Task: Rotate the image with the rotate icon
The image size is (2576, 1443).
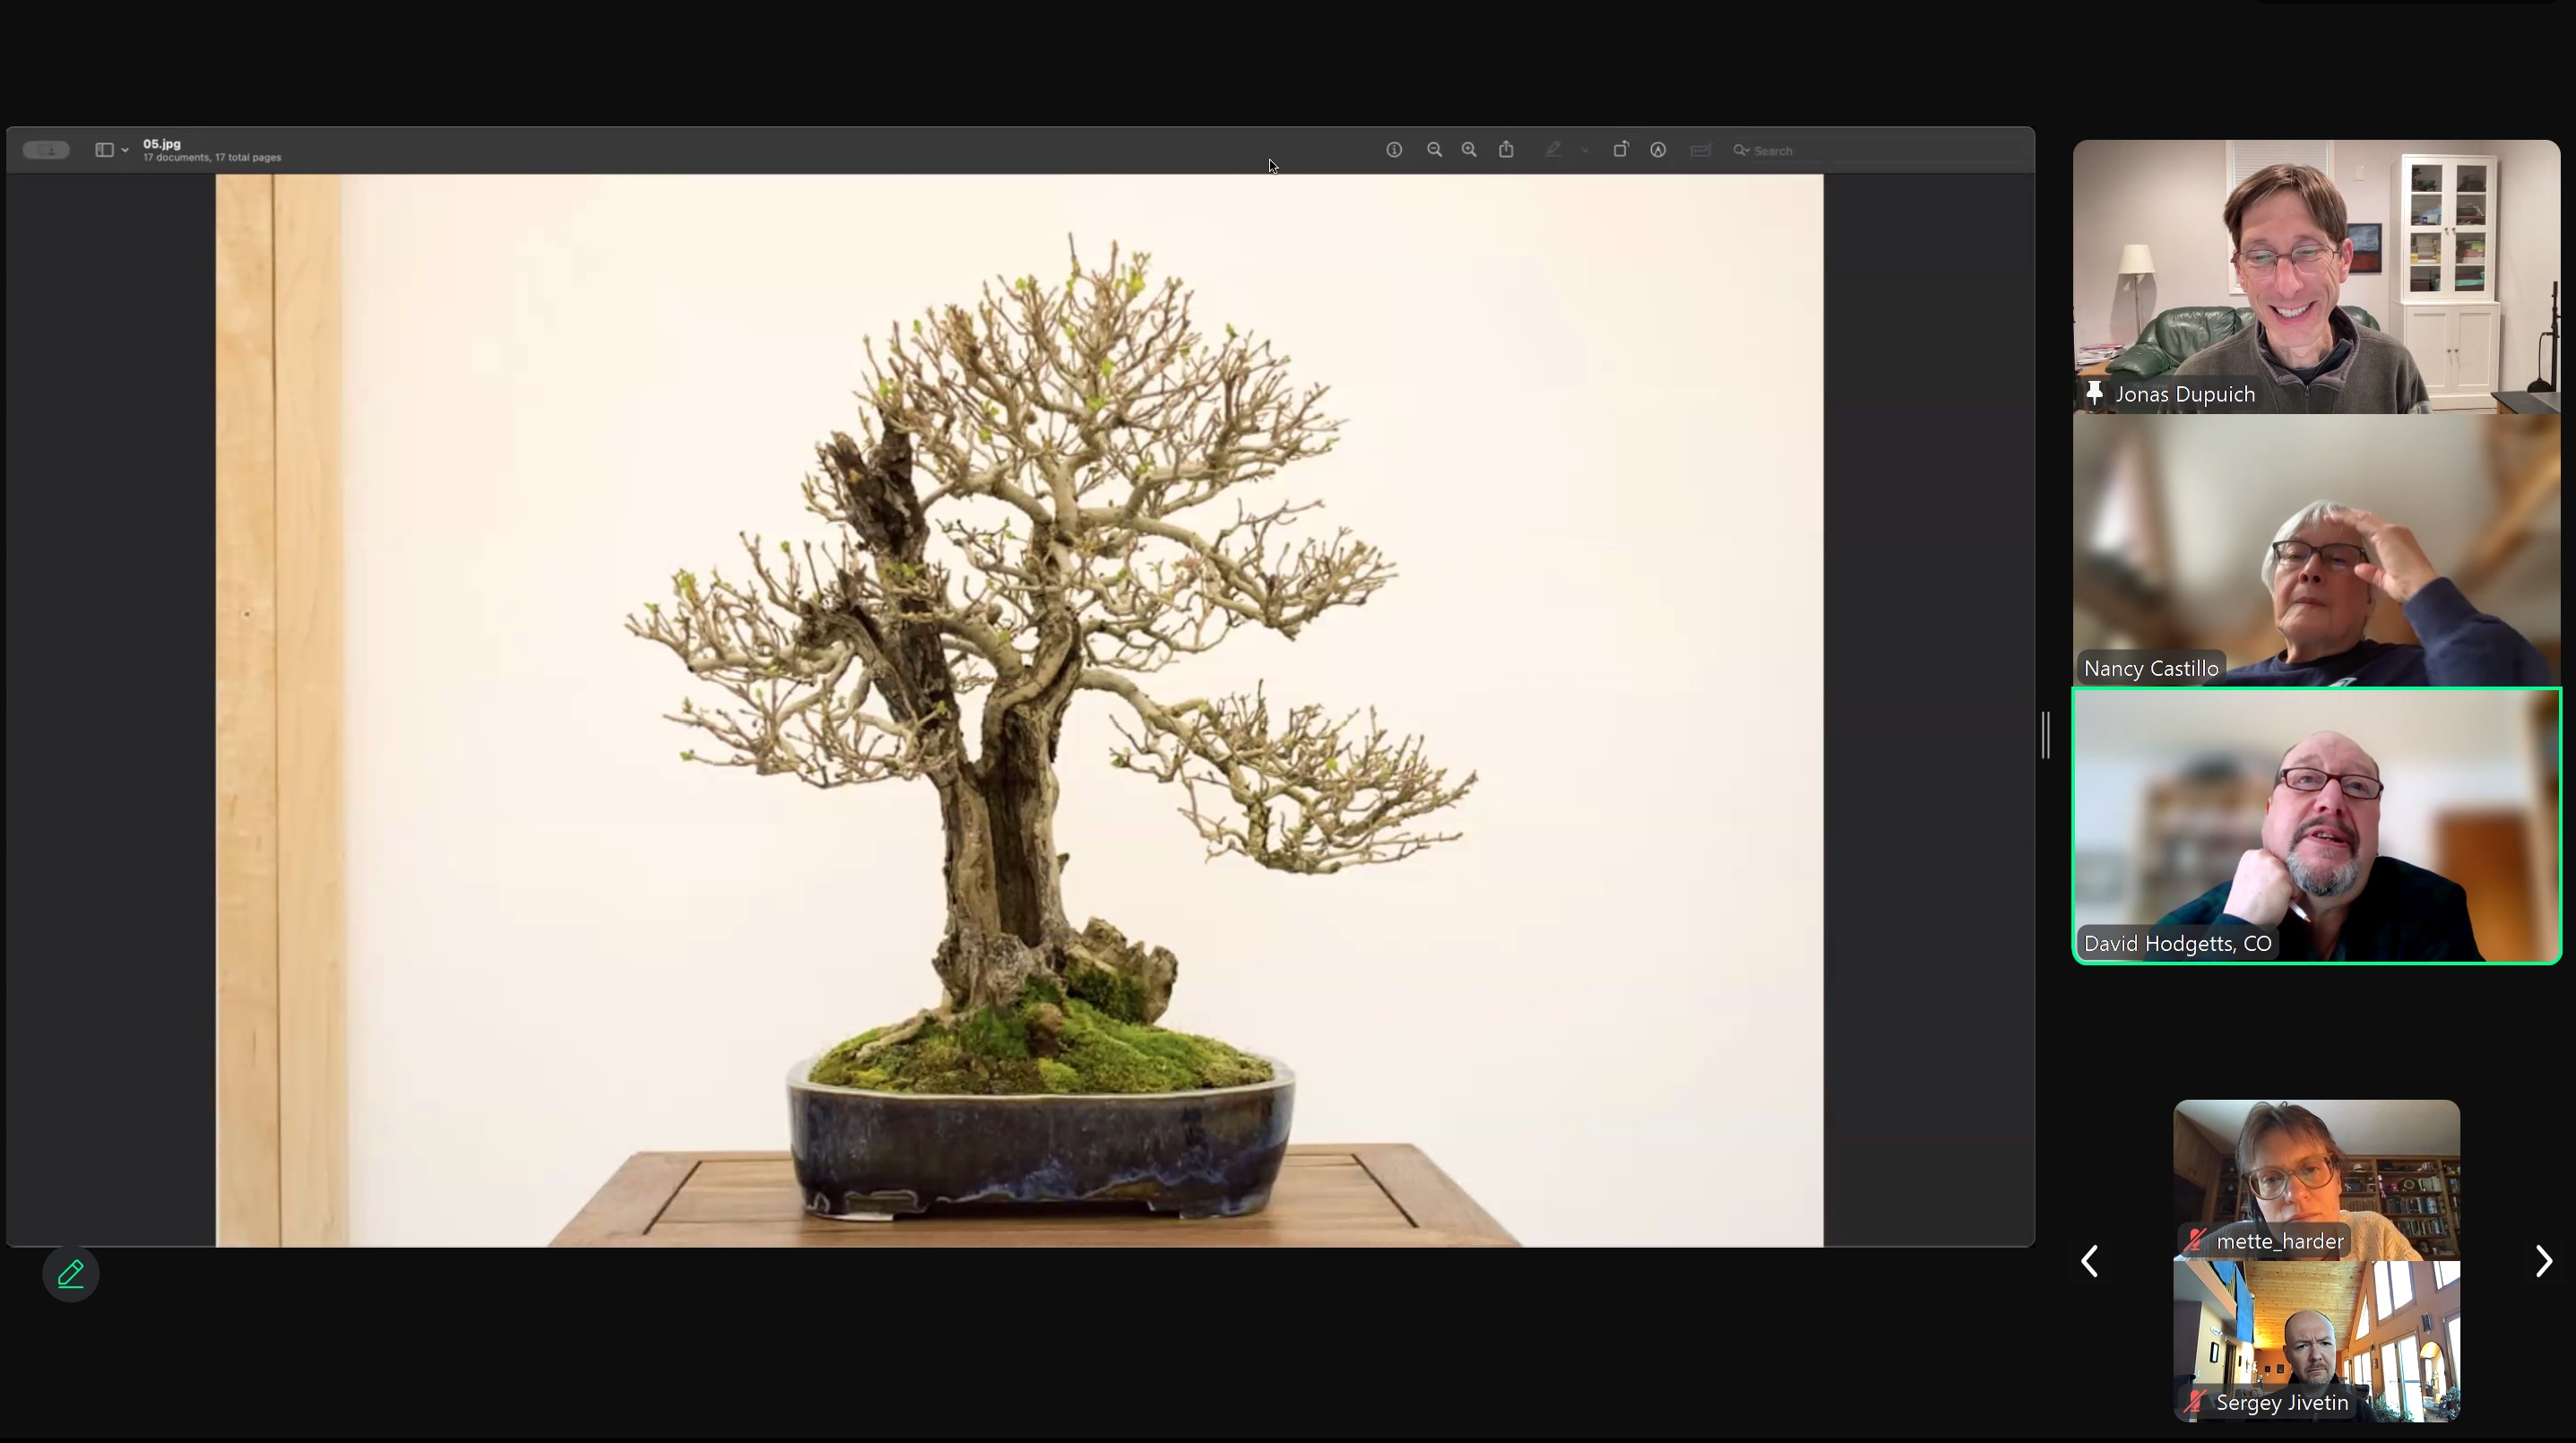Action: pyautogui.click(x=1620, y=150)
